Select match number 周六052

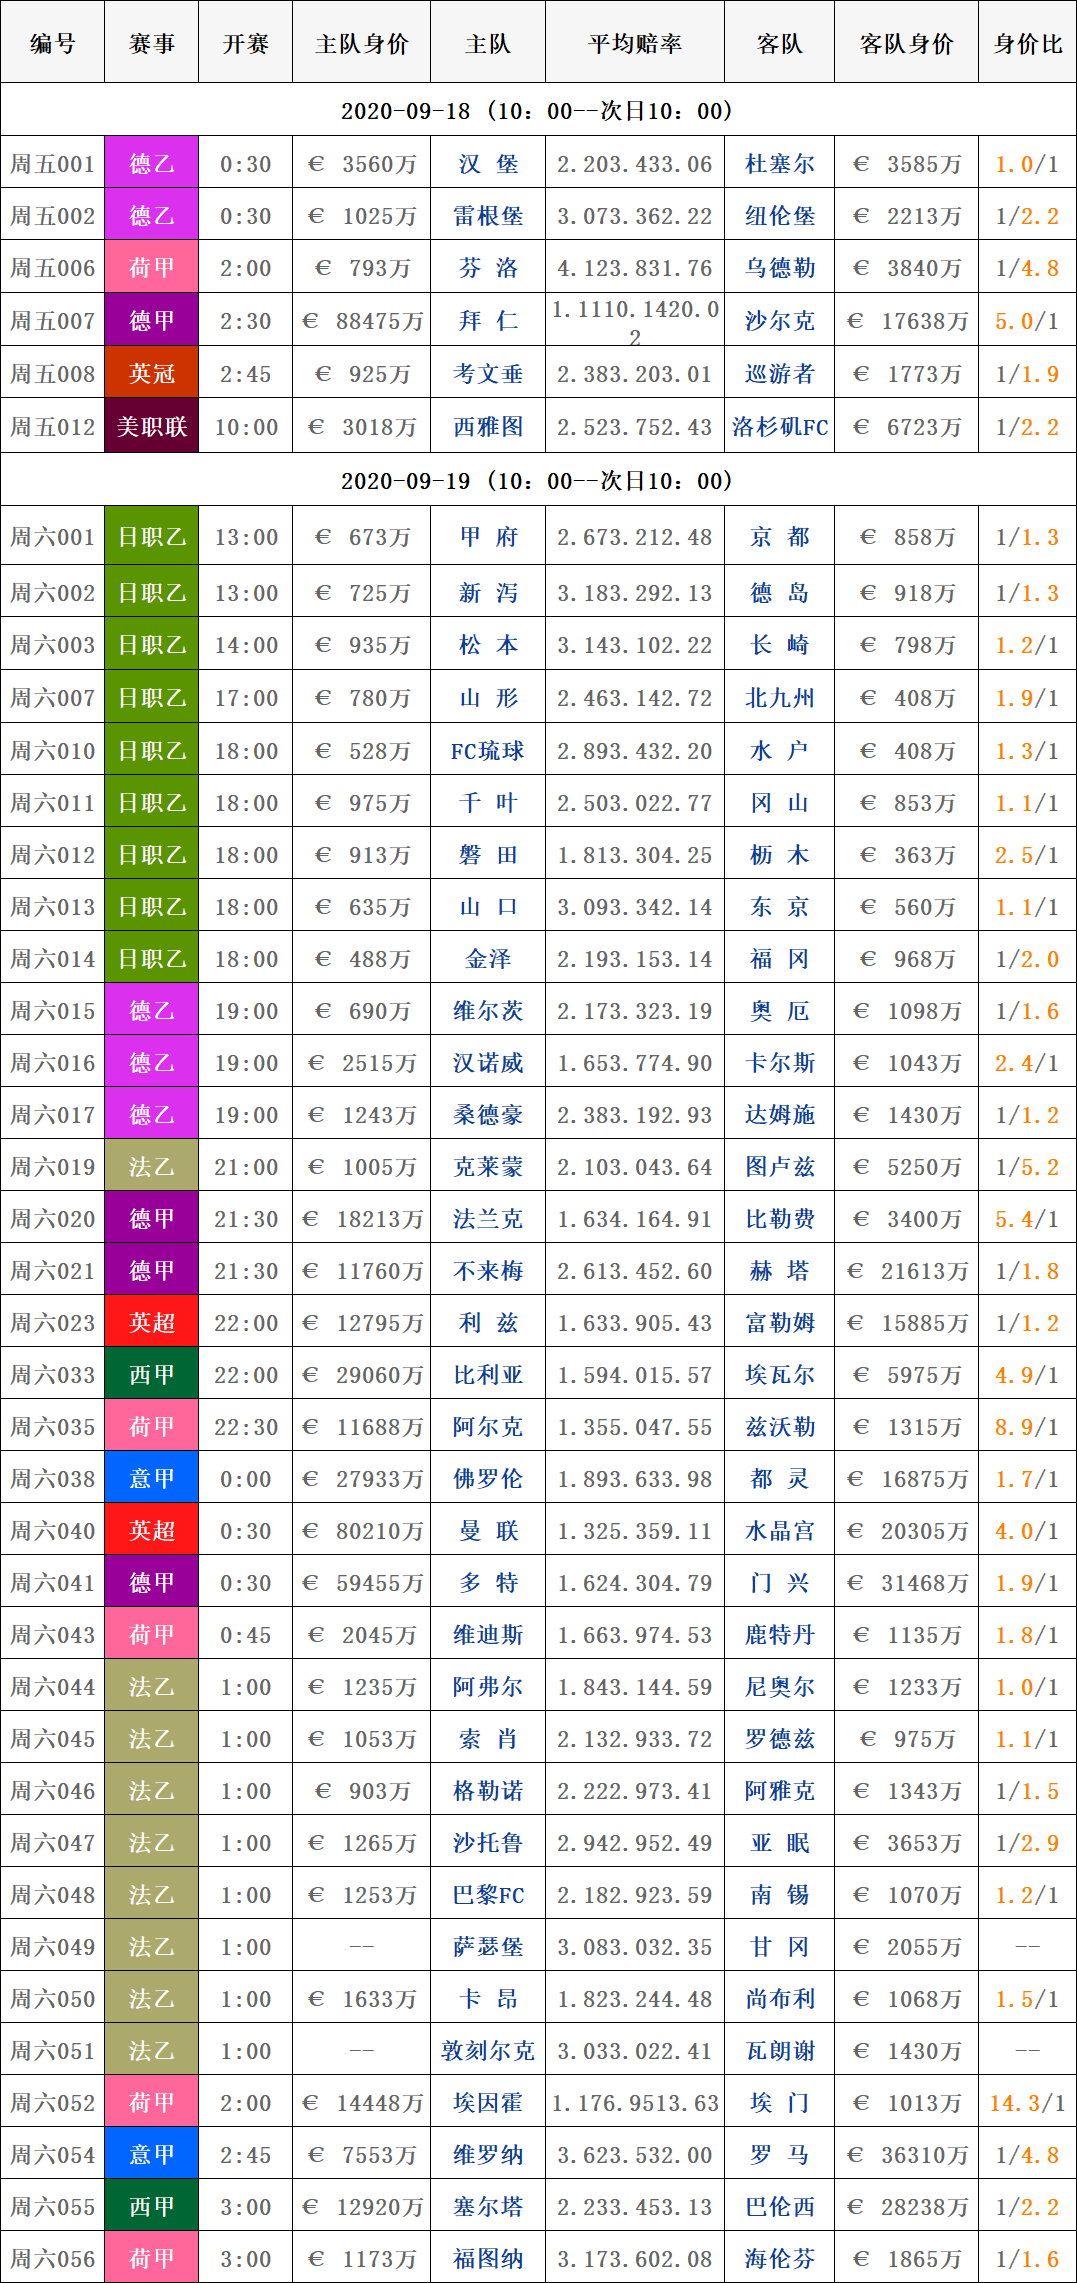(x=53, y=2103)
